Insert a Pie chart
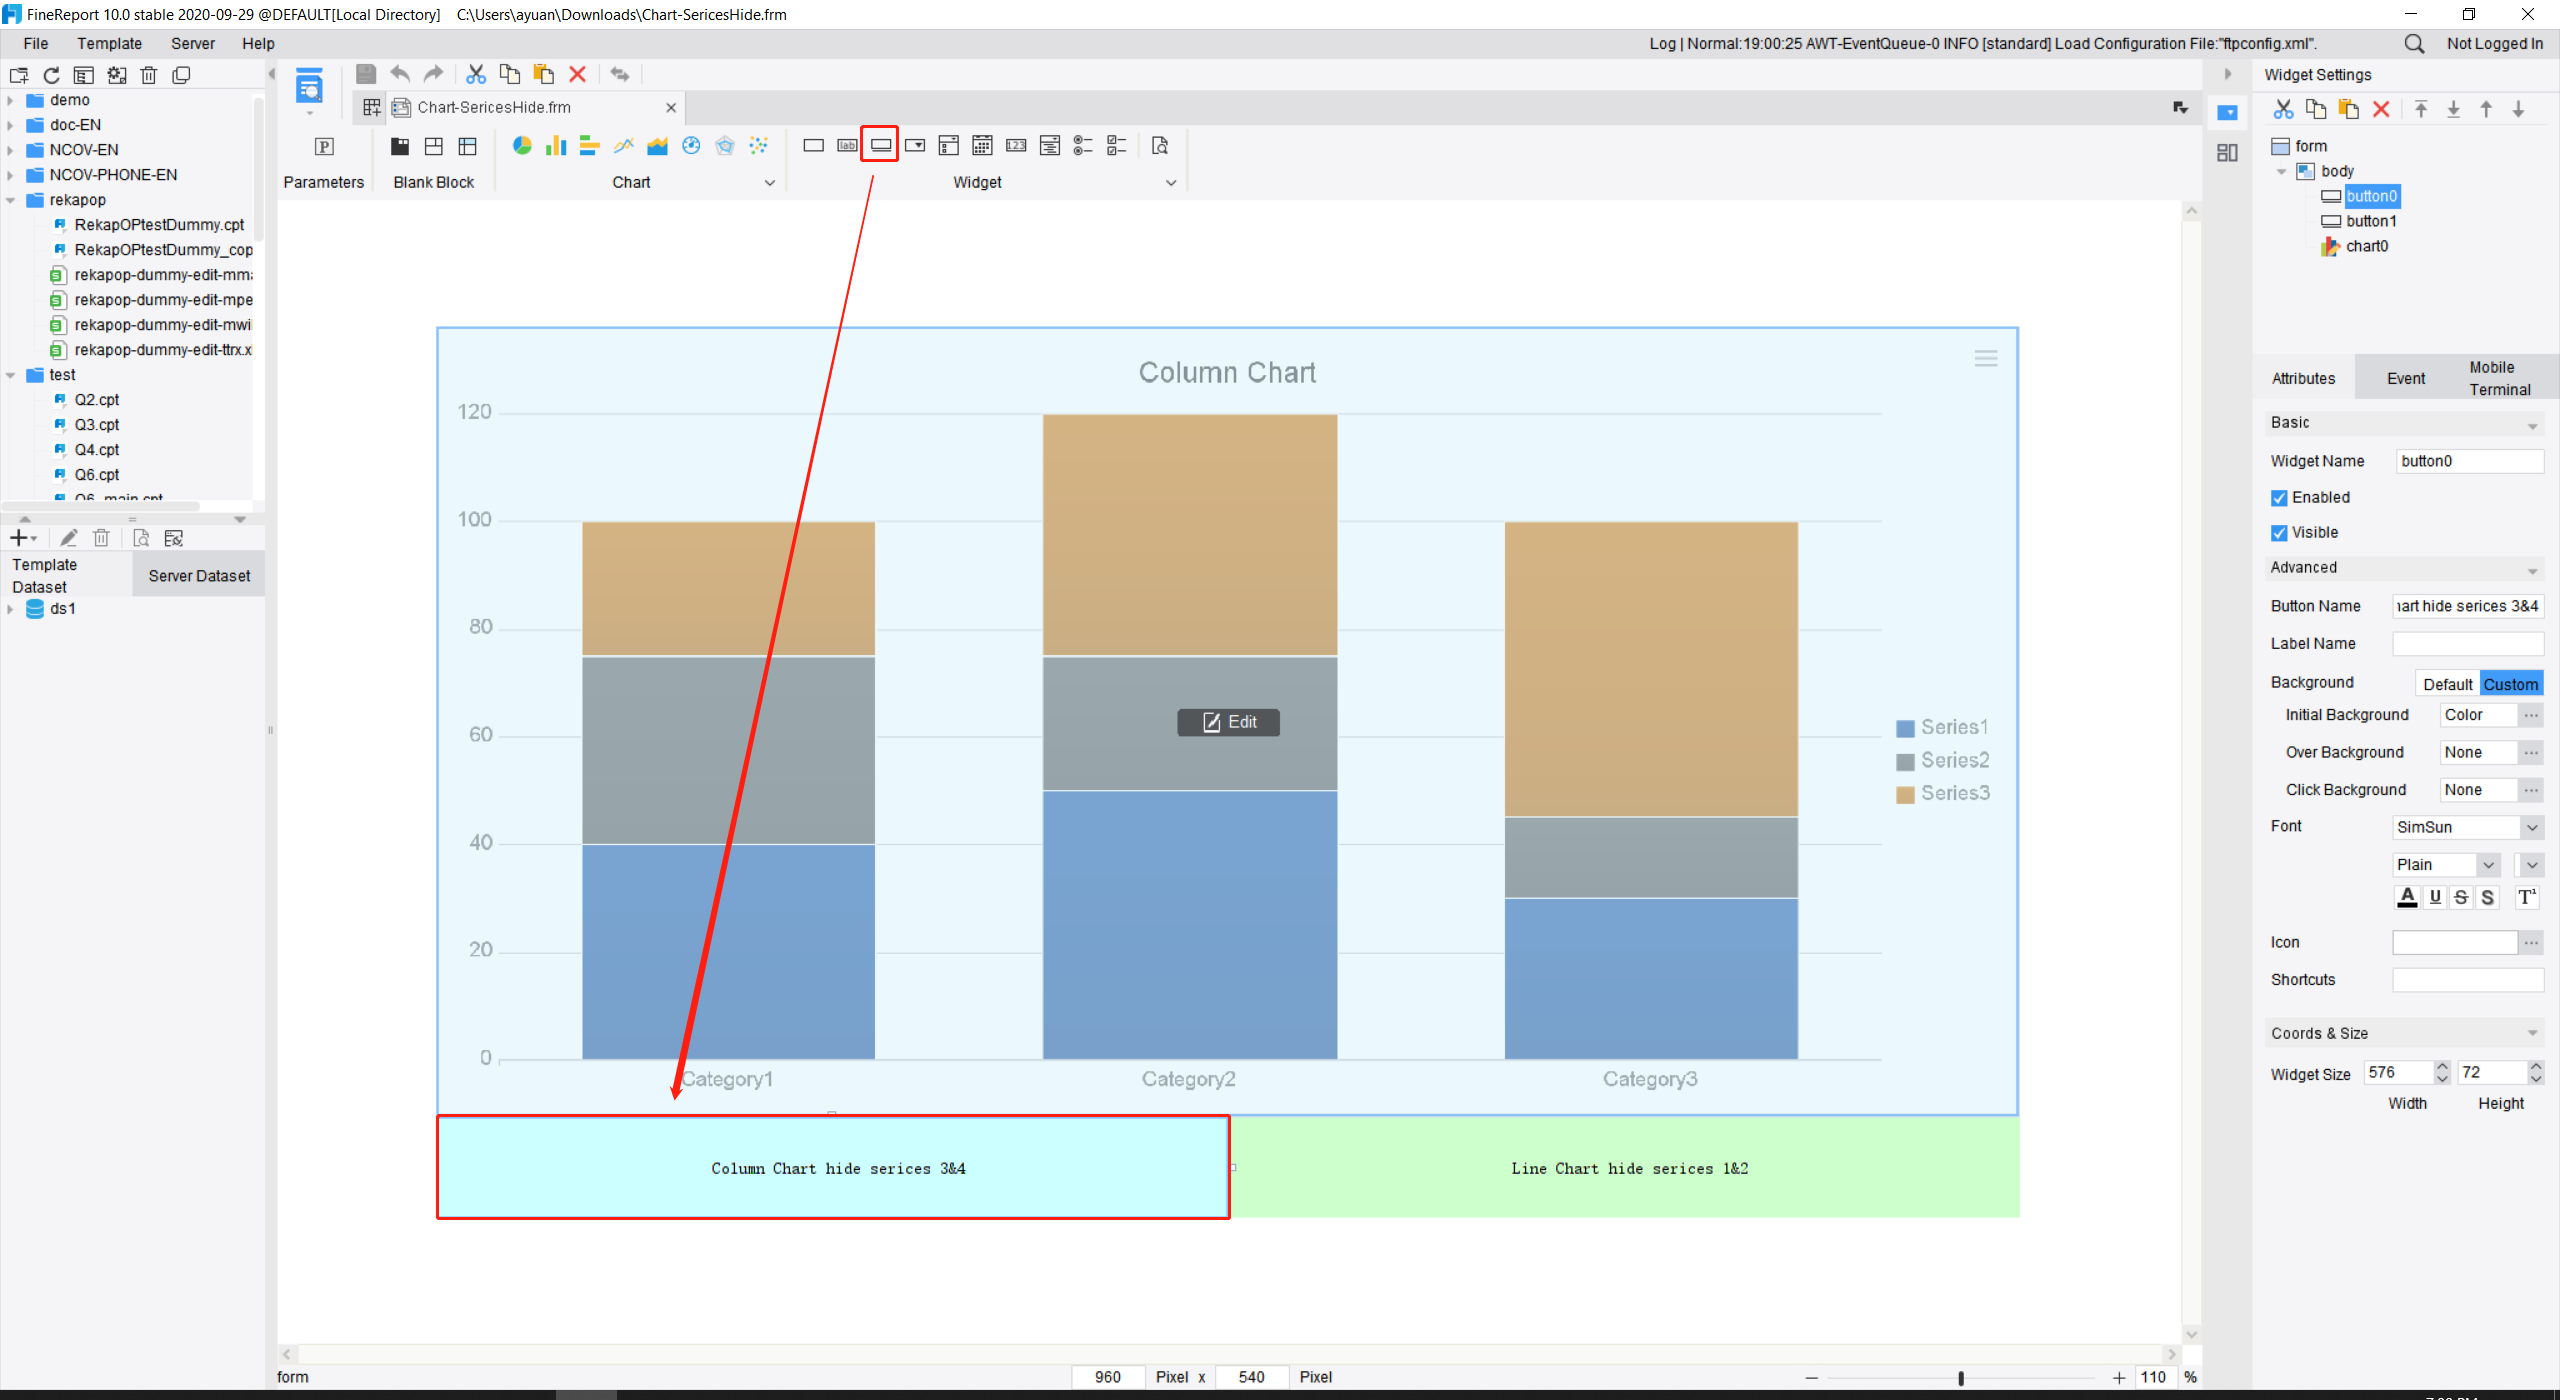 (x=522, y=146)
